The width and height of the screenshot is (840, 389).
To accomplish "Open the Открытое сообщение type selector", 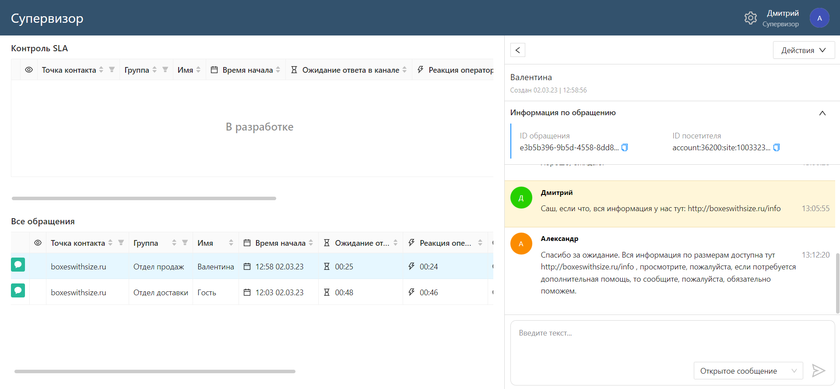I will [x=748, y=370].
